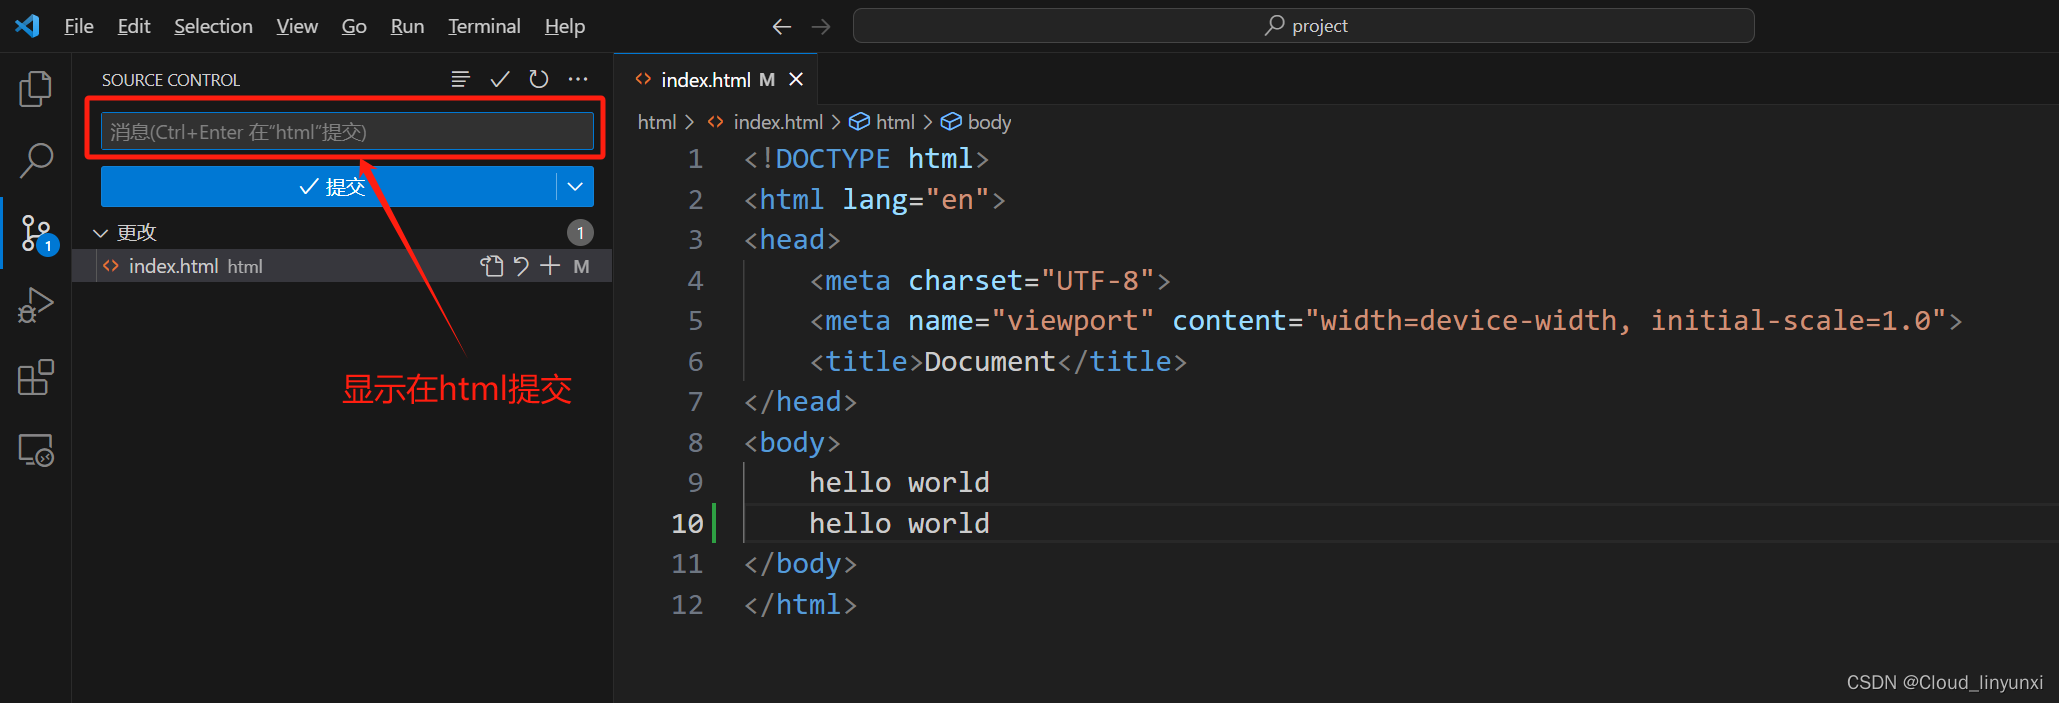Toggle view as tree in Source Control header

pyautogui.click(x=460, y=79)
